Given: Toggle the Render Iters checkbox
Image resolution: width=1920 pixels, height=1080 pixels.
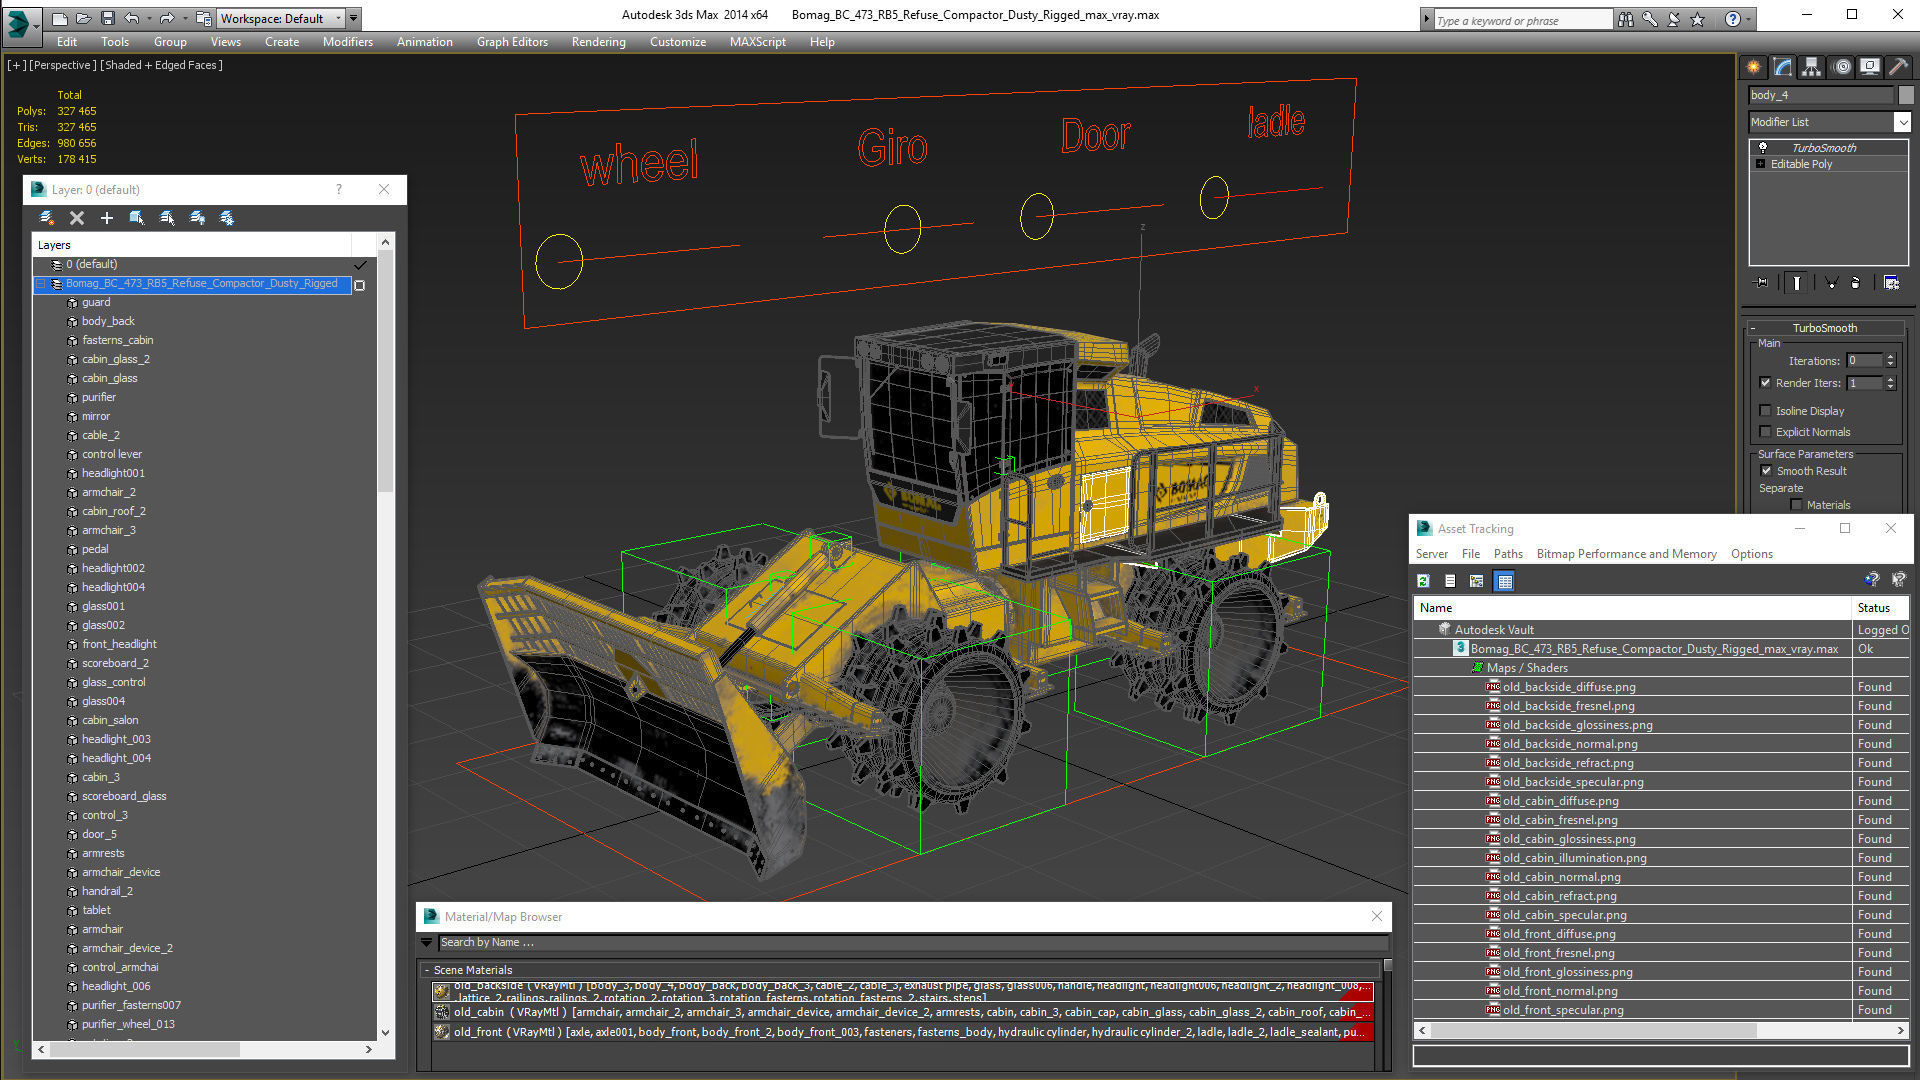Looking at the screenshot, I should click(1766, 383).
